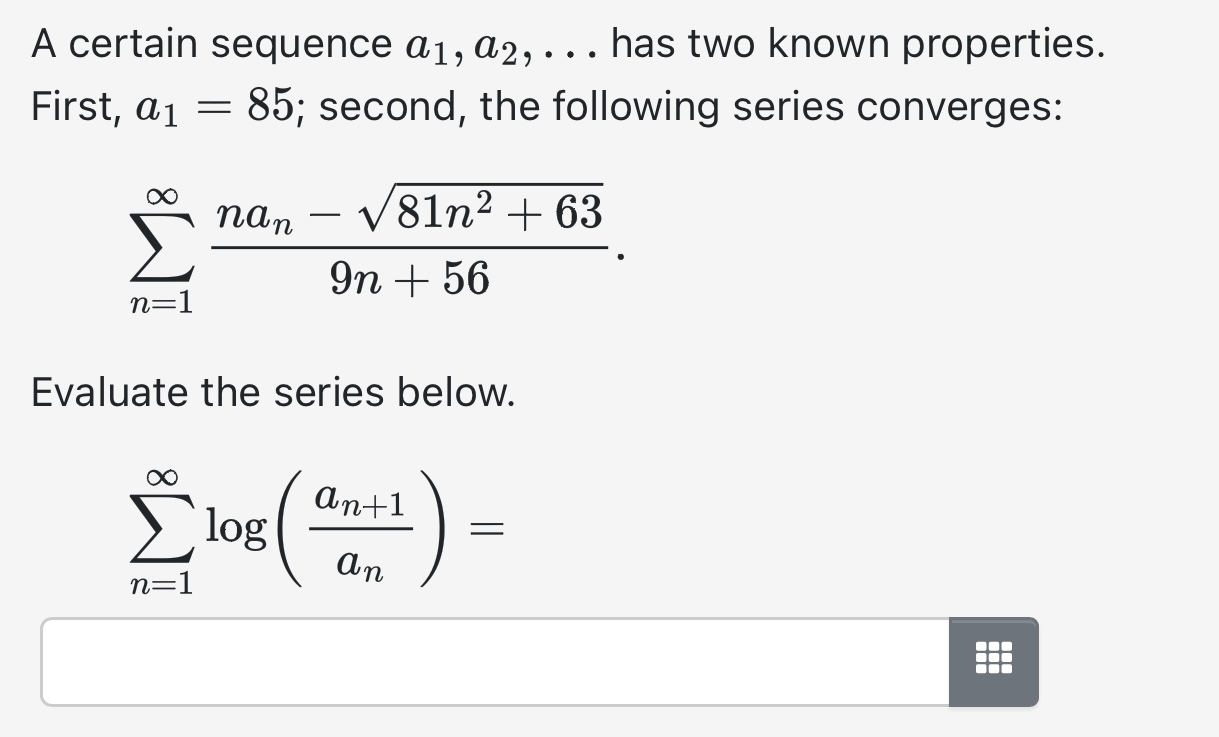Click the equals sign after the log series
Viewport: 1219px width, 737px height.
pos(487,528)
